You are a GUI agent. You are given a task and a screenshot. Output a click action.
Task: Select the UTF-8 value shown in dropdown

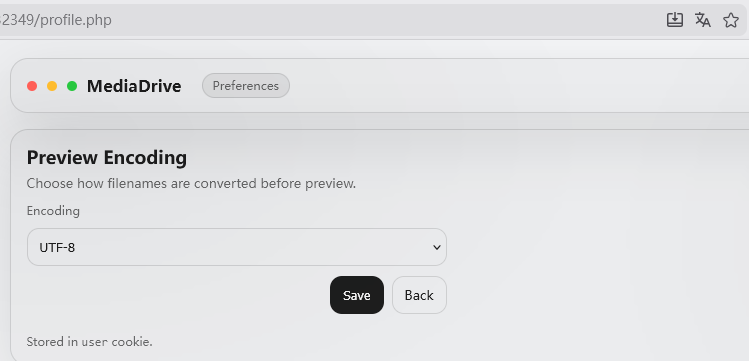(57, 248)
